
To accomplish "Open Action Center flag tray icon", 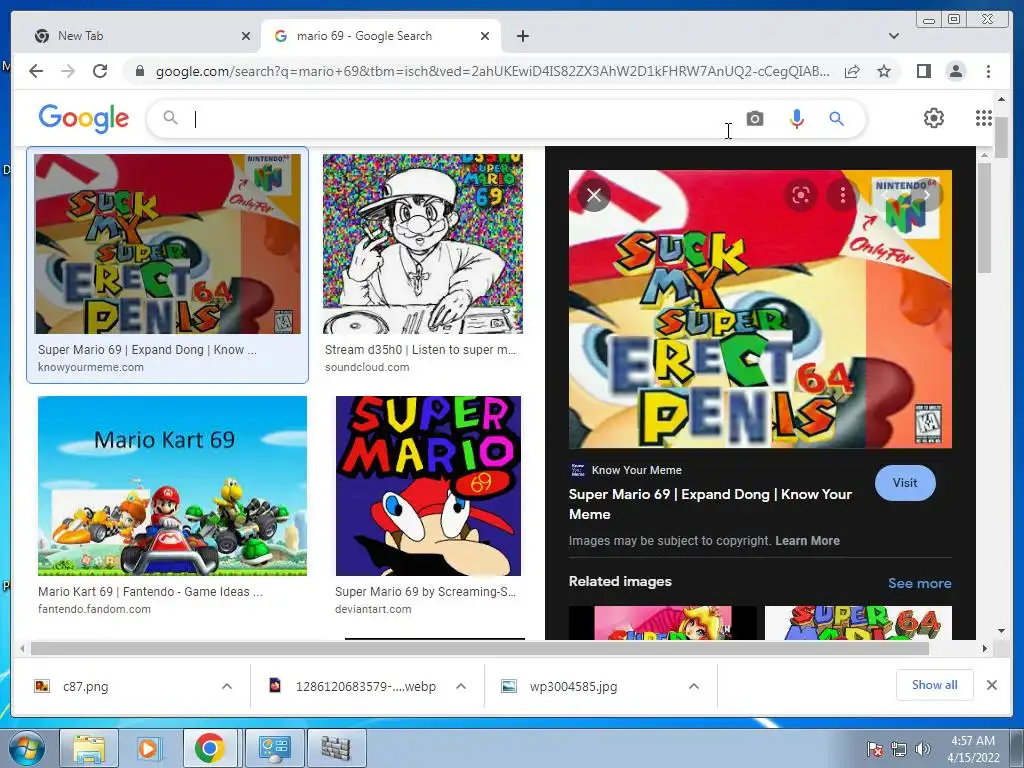I will (x=874, y=749).
